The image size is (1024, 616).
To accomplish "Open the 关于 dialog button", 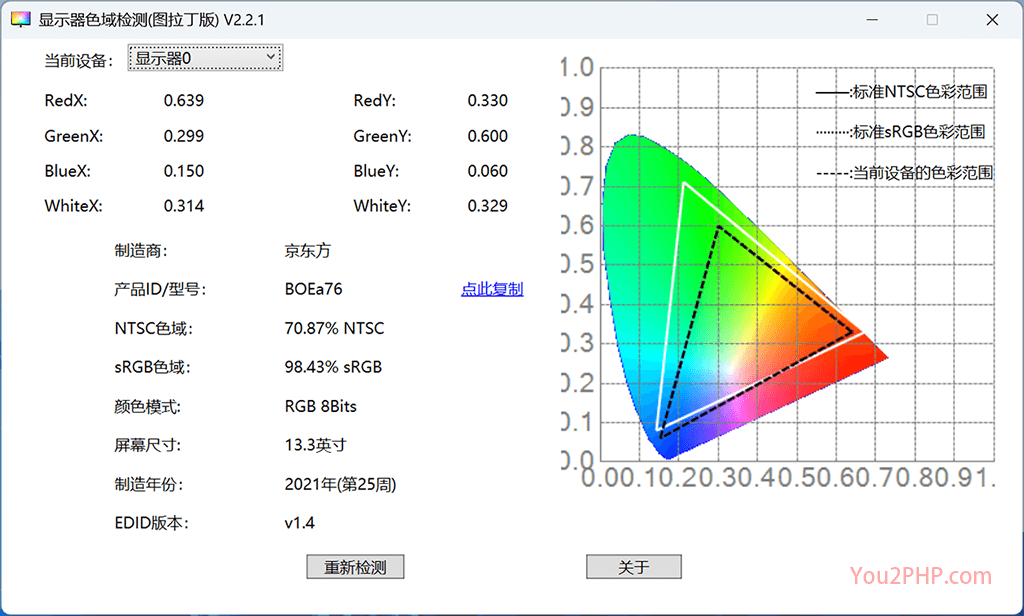I will 633,567.
